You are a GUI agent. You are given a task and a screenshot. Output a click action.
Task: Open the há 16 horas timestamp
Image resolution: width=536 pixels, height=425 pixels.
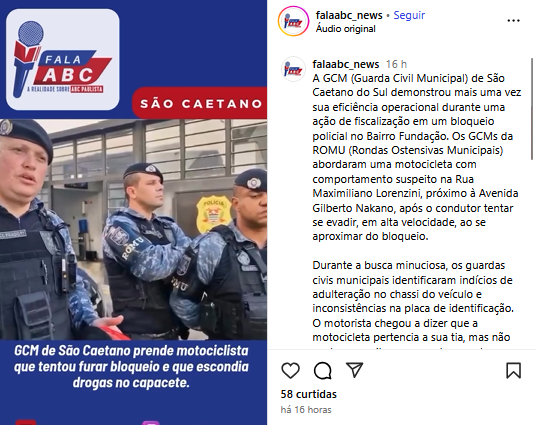(x=306, y=410)
